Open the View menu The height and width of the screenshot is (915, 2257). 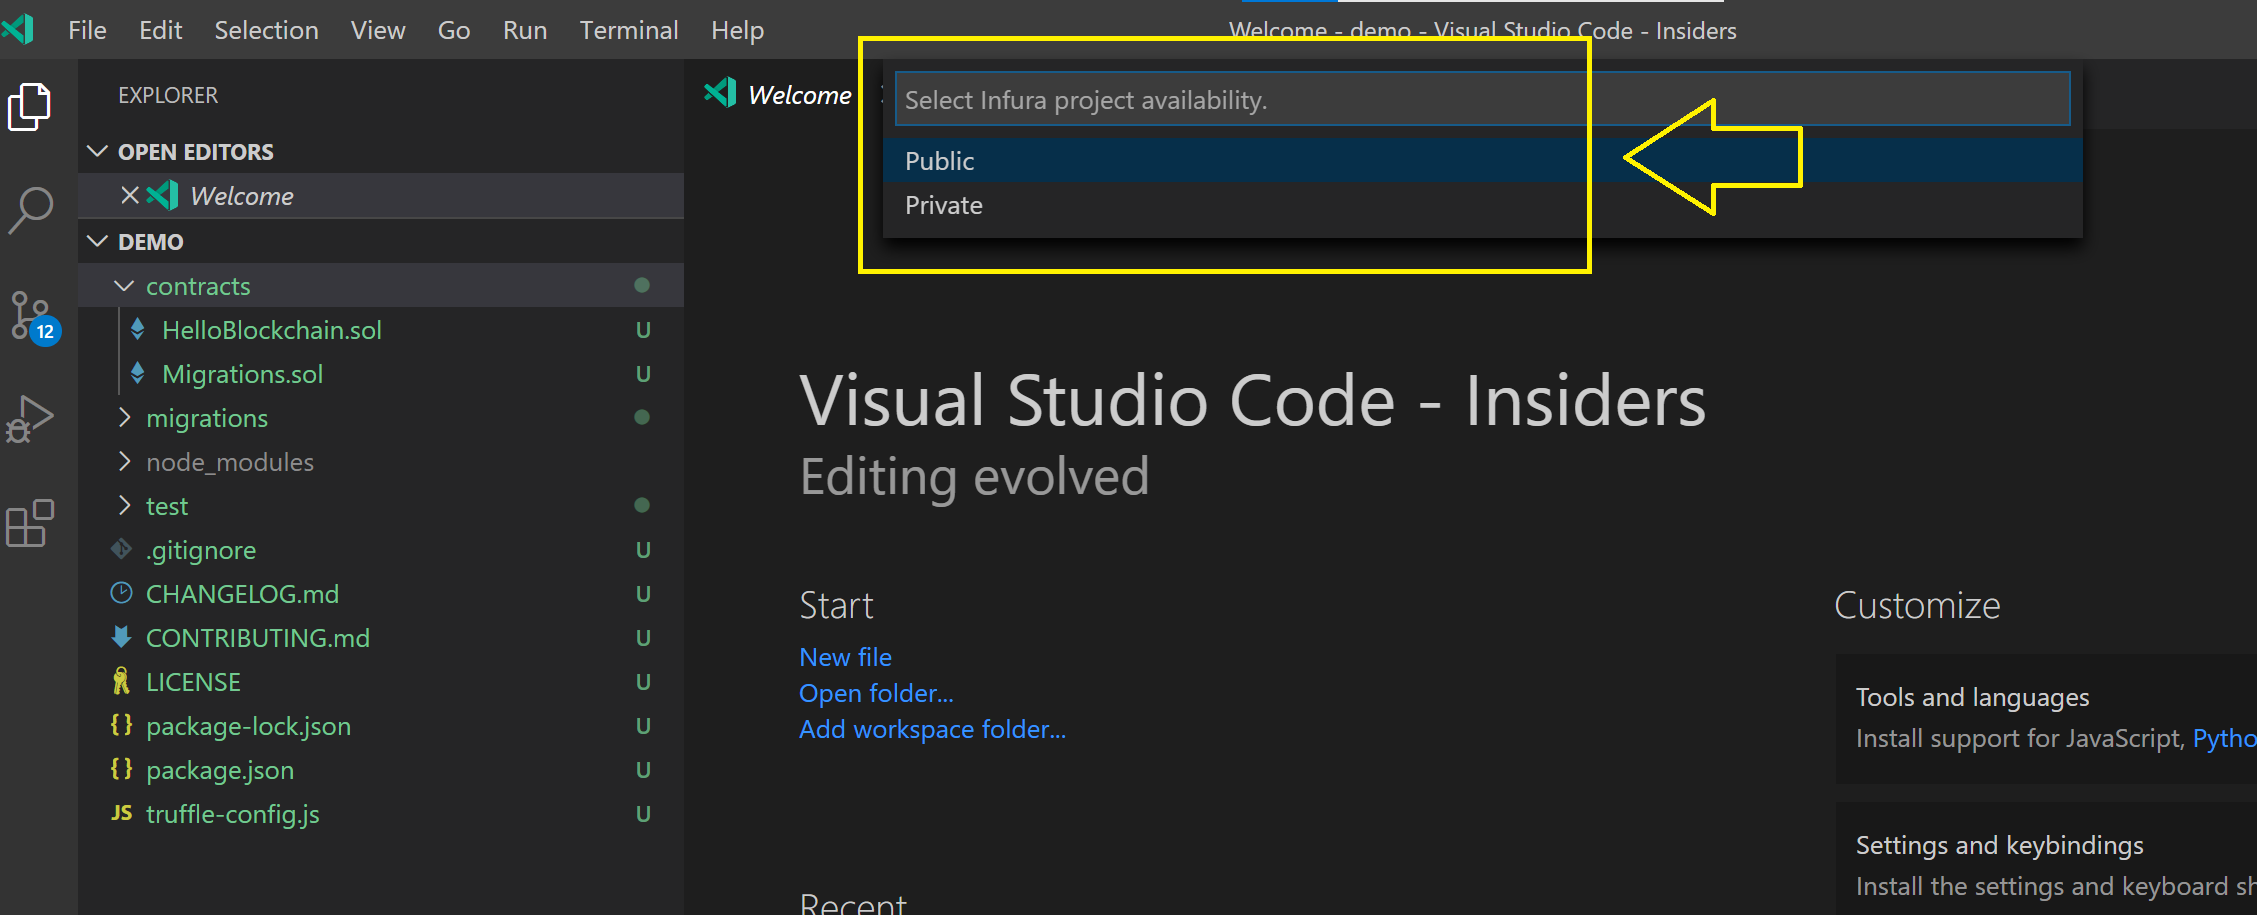coord(378,30)
